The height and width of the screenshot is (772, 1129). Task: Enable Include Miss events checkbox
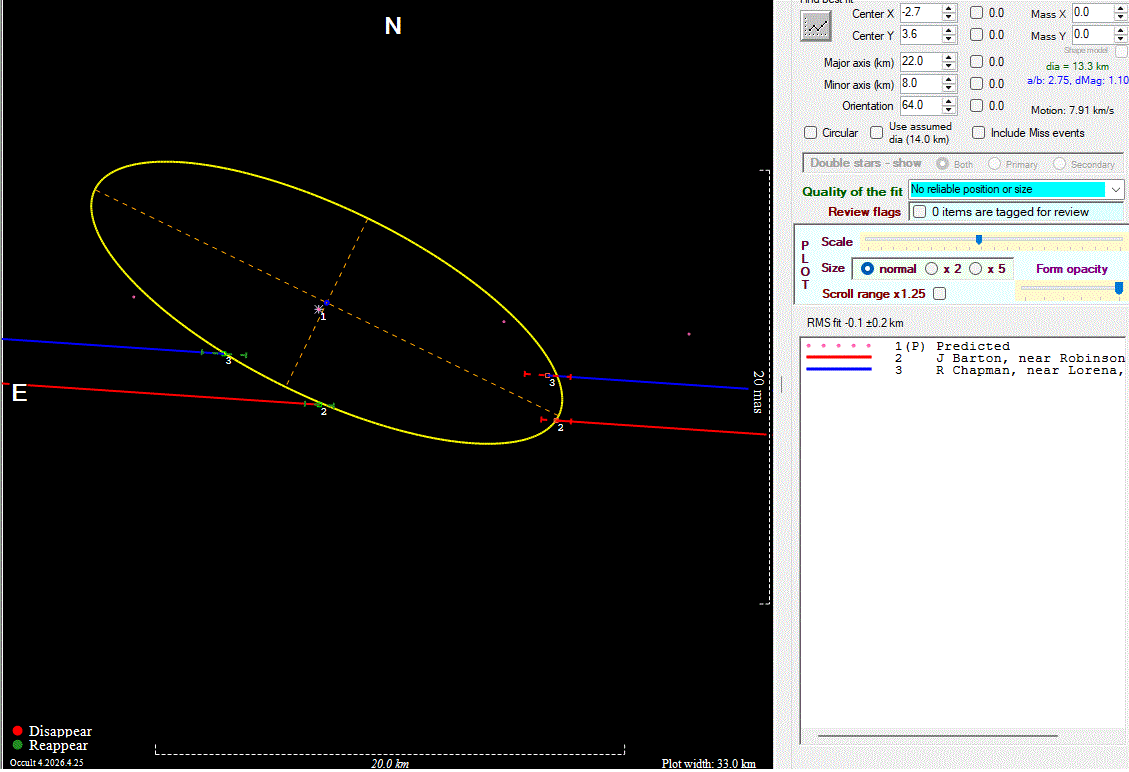pos(979,133)
